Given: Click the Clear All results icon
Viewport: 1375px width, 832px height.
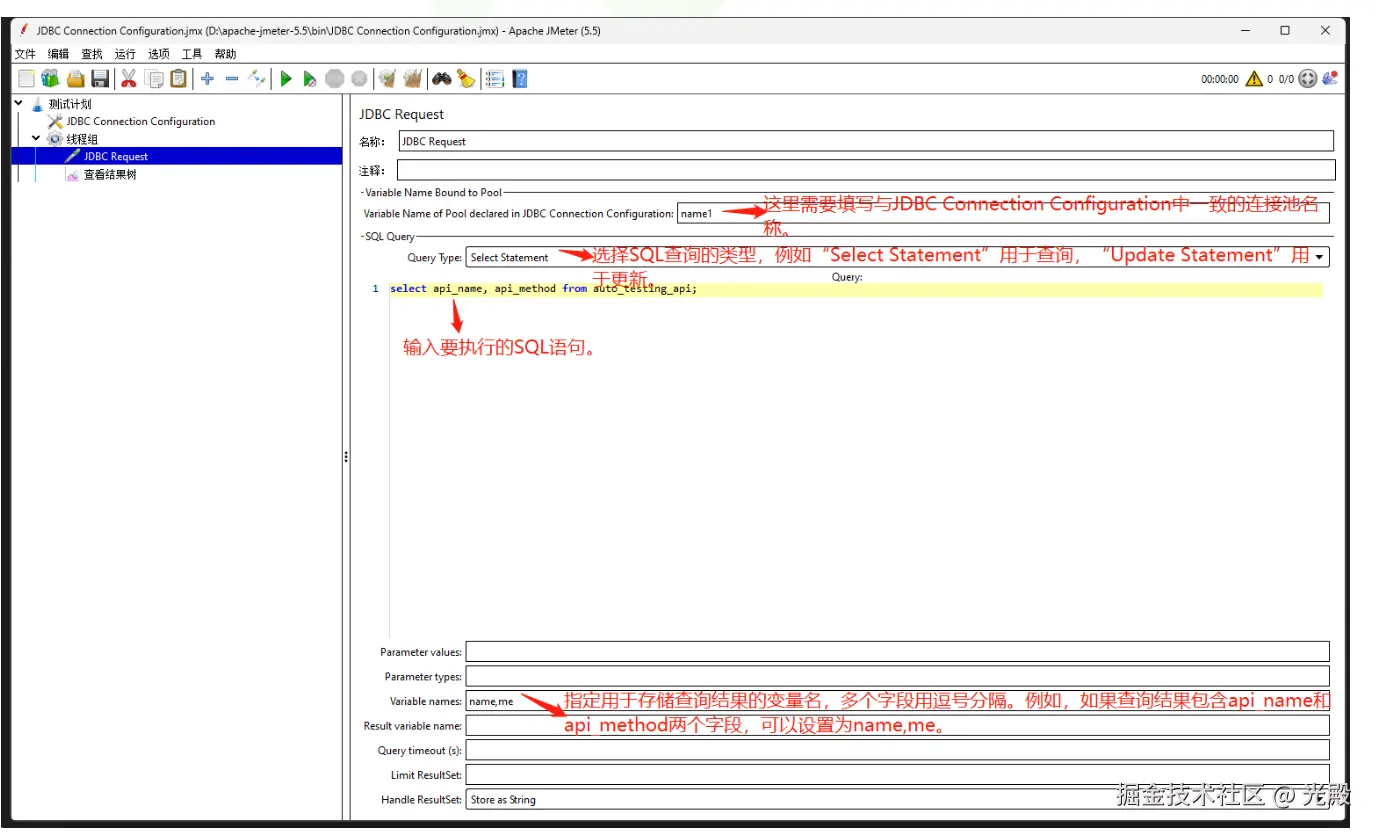Looking at the screenshot, I should coord(412,78).
